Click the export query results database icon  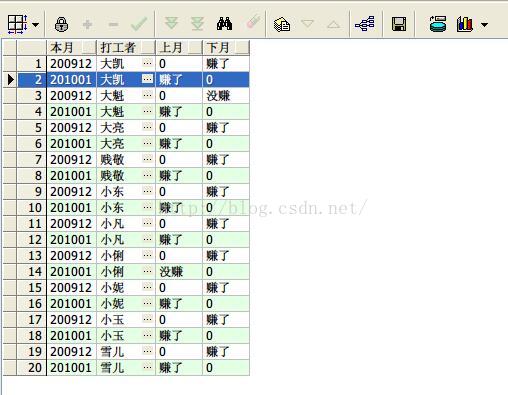tap(437, 24)
